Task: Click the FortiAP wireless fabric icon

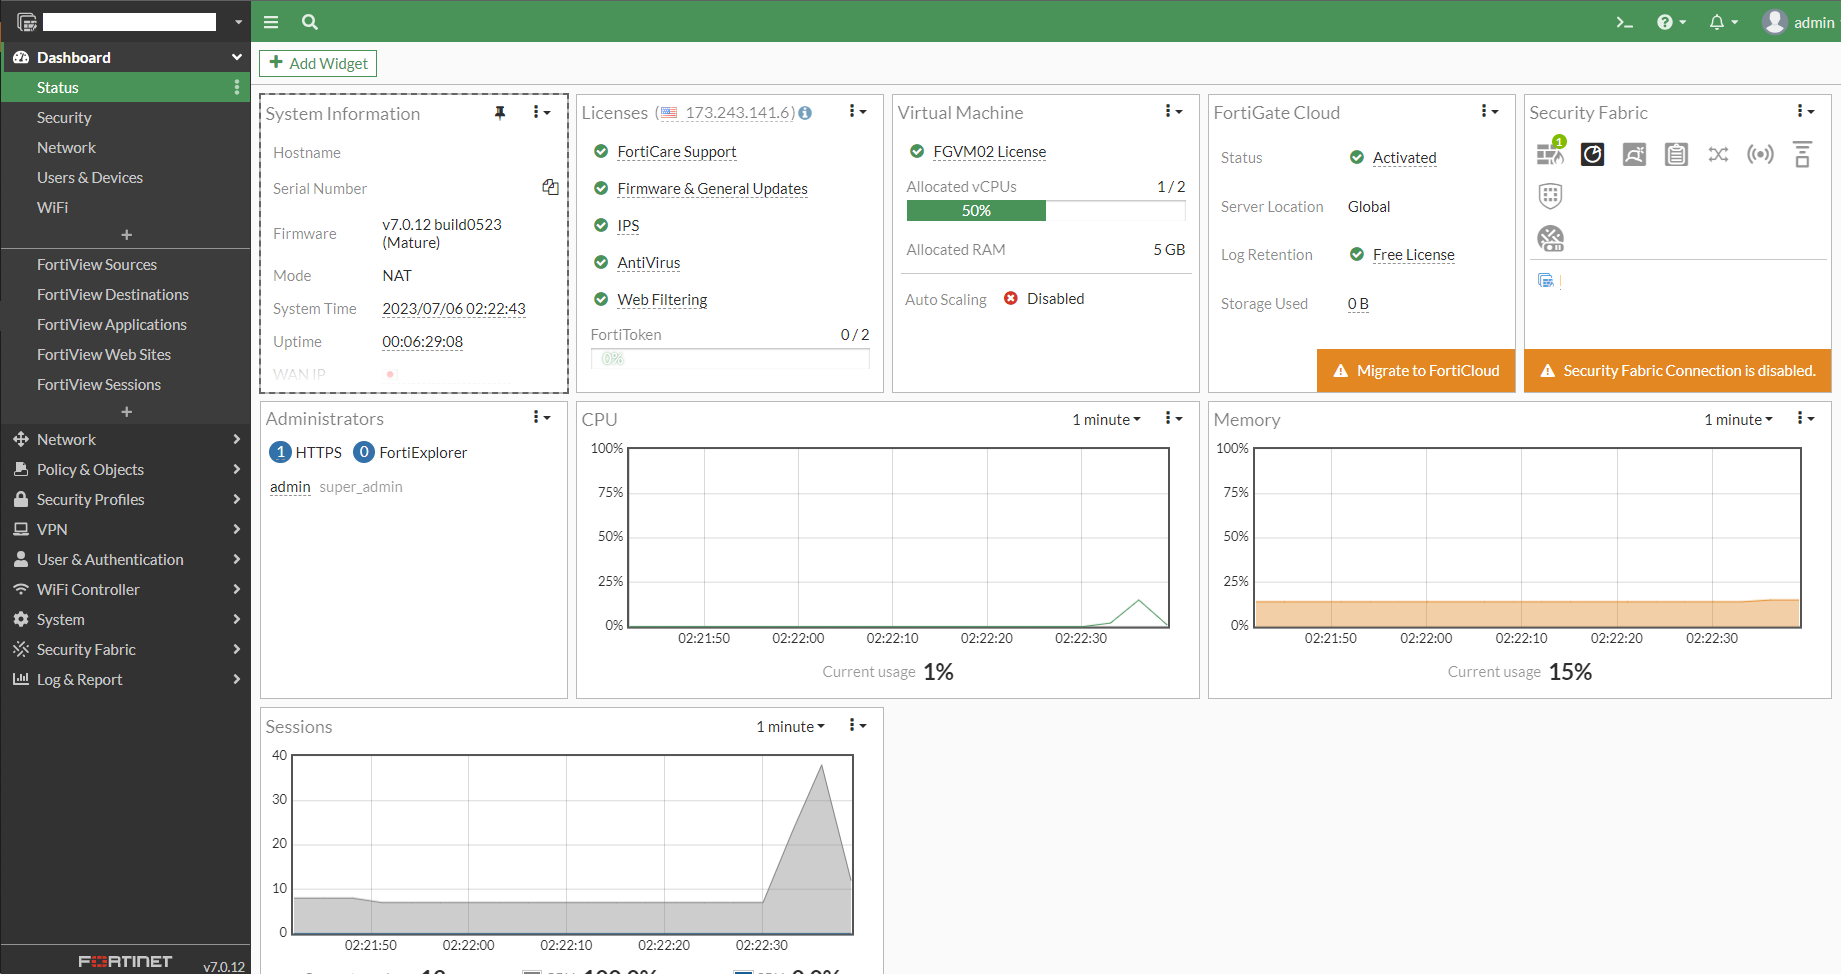Action: pyautogui.click(x=1760, y=154)
